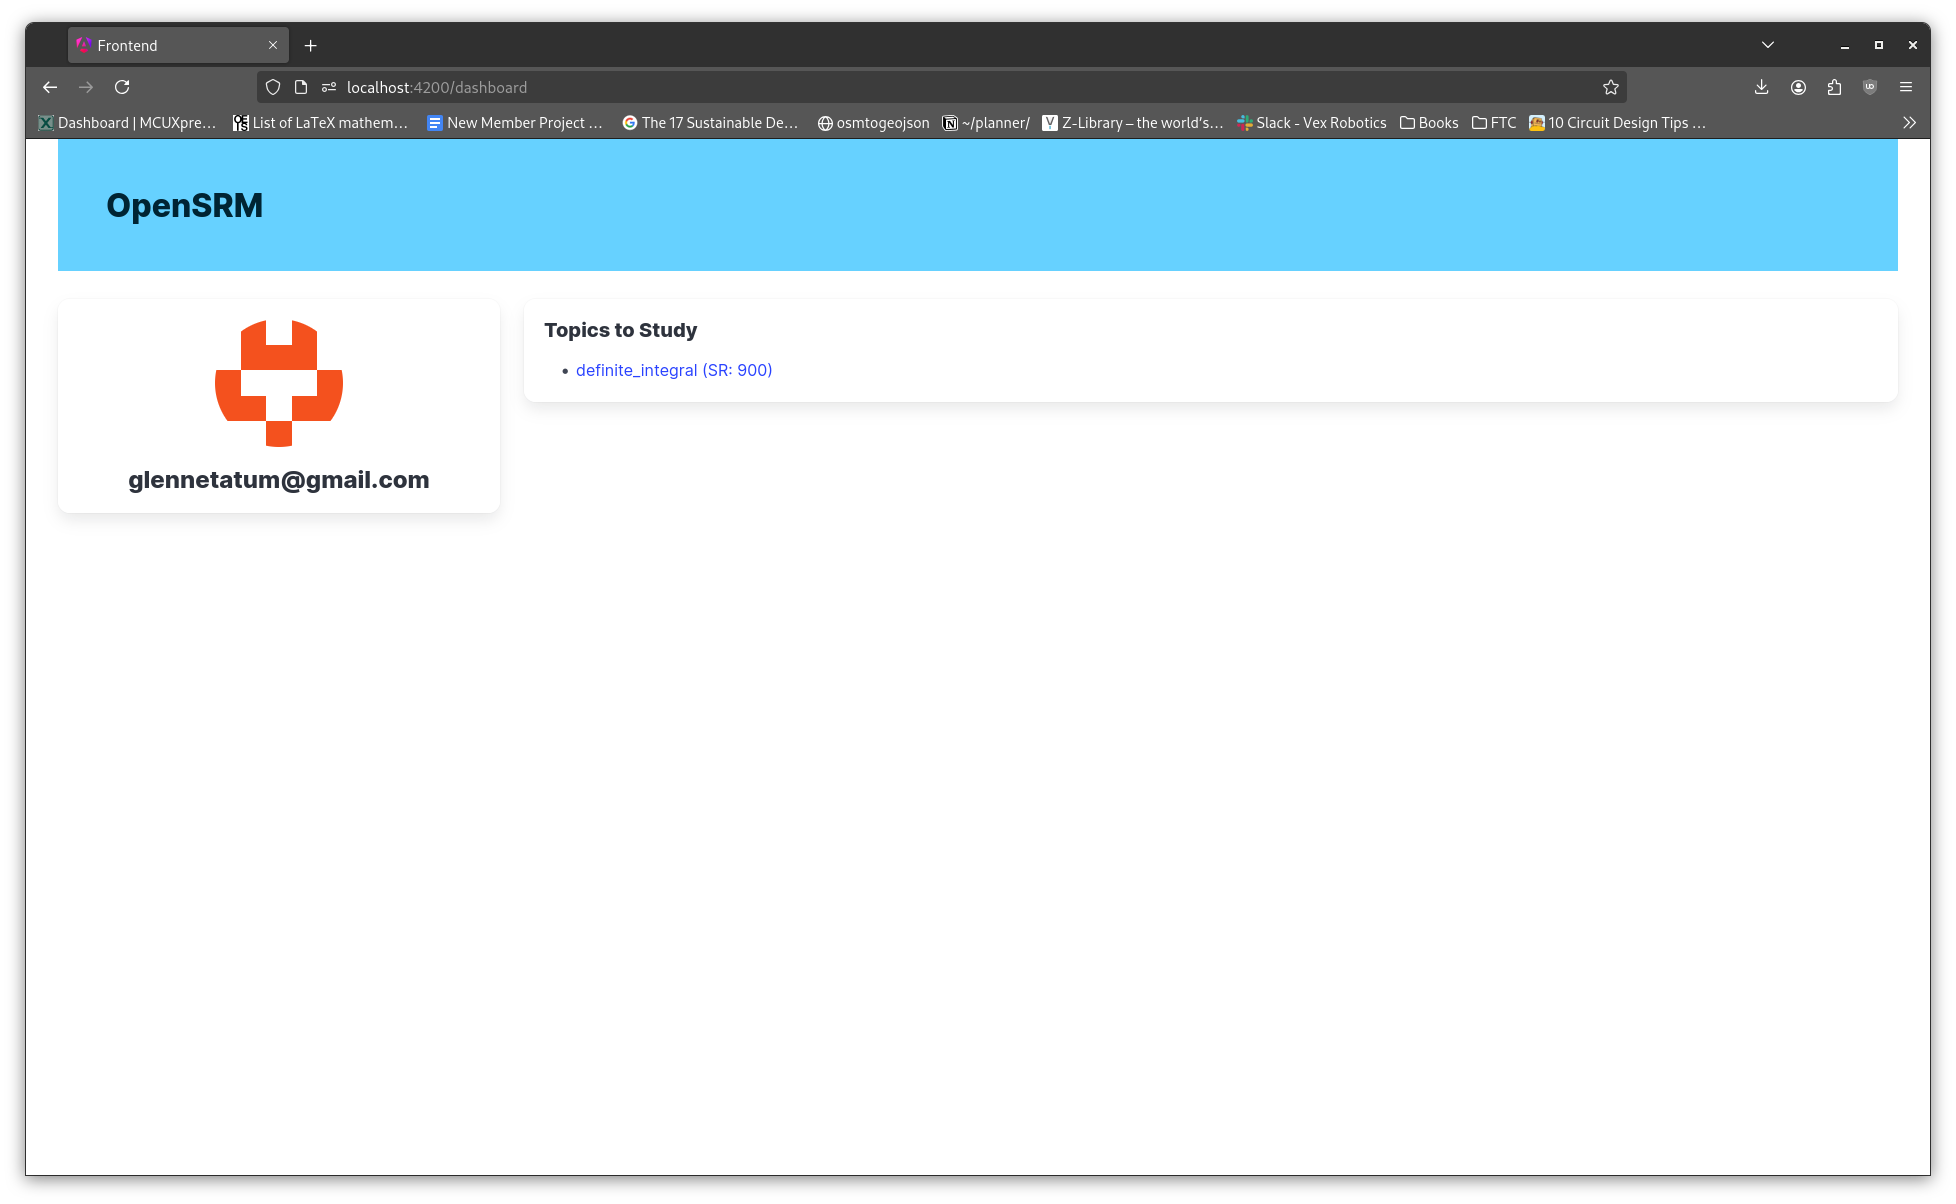The width and height of the screenshot is (1956, 1204).
Task: Click the orange user avatar image
Action: 279,383
